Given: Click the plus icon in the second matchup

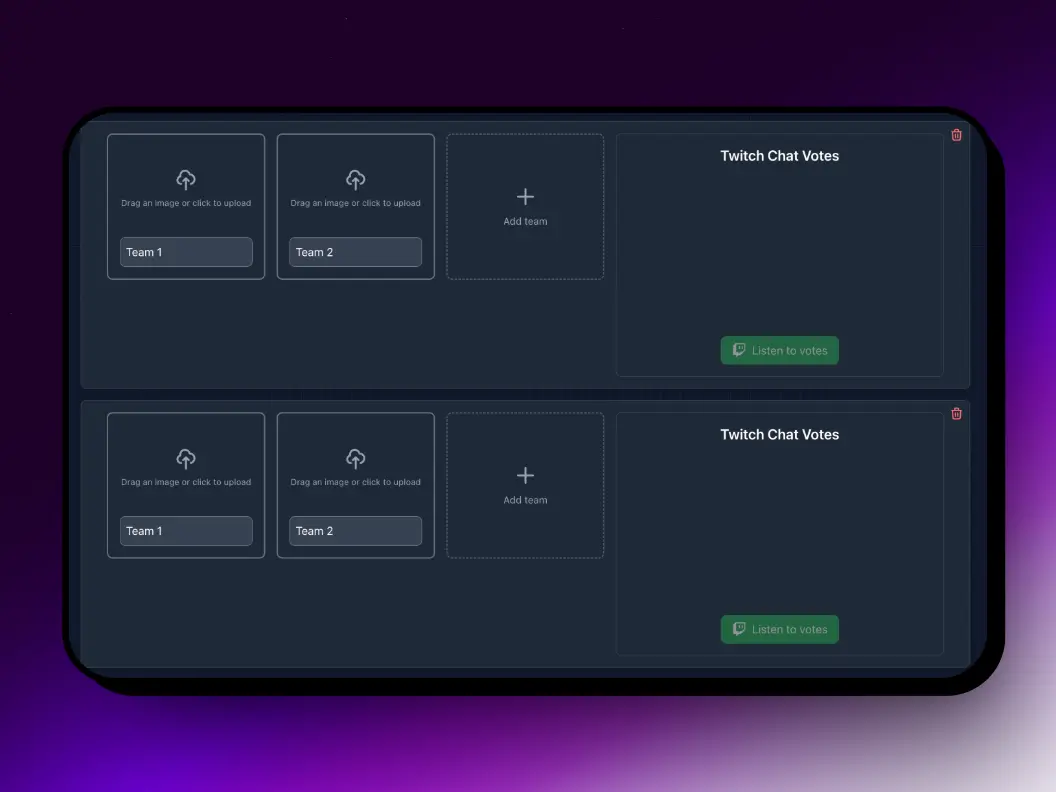Looking at the screenshot, I should [x=525, y=475].
